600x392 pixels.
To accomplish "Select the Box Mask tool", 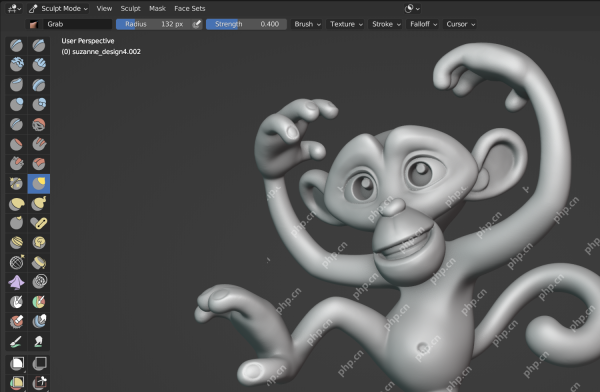I will click(16, 363).
